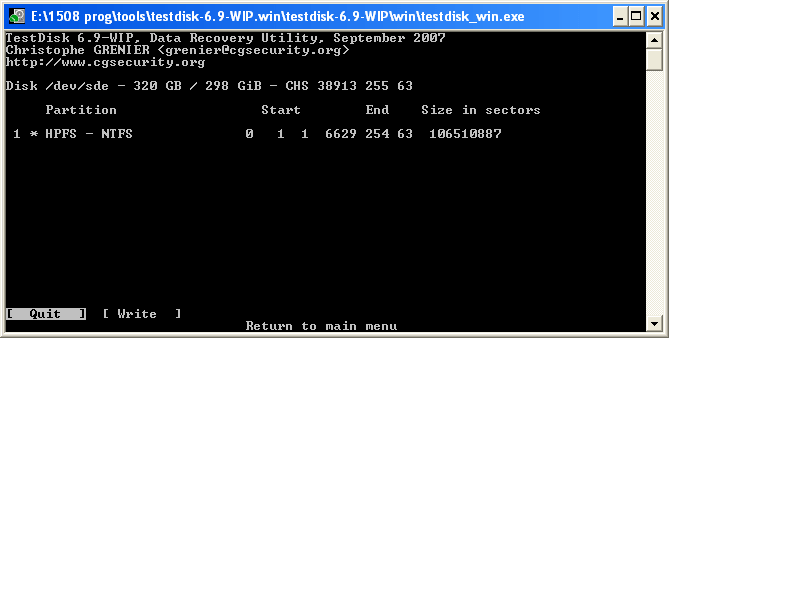Minimize the testdisk_win.exe window

[x=620, y=17]
